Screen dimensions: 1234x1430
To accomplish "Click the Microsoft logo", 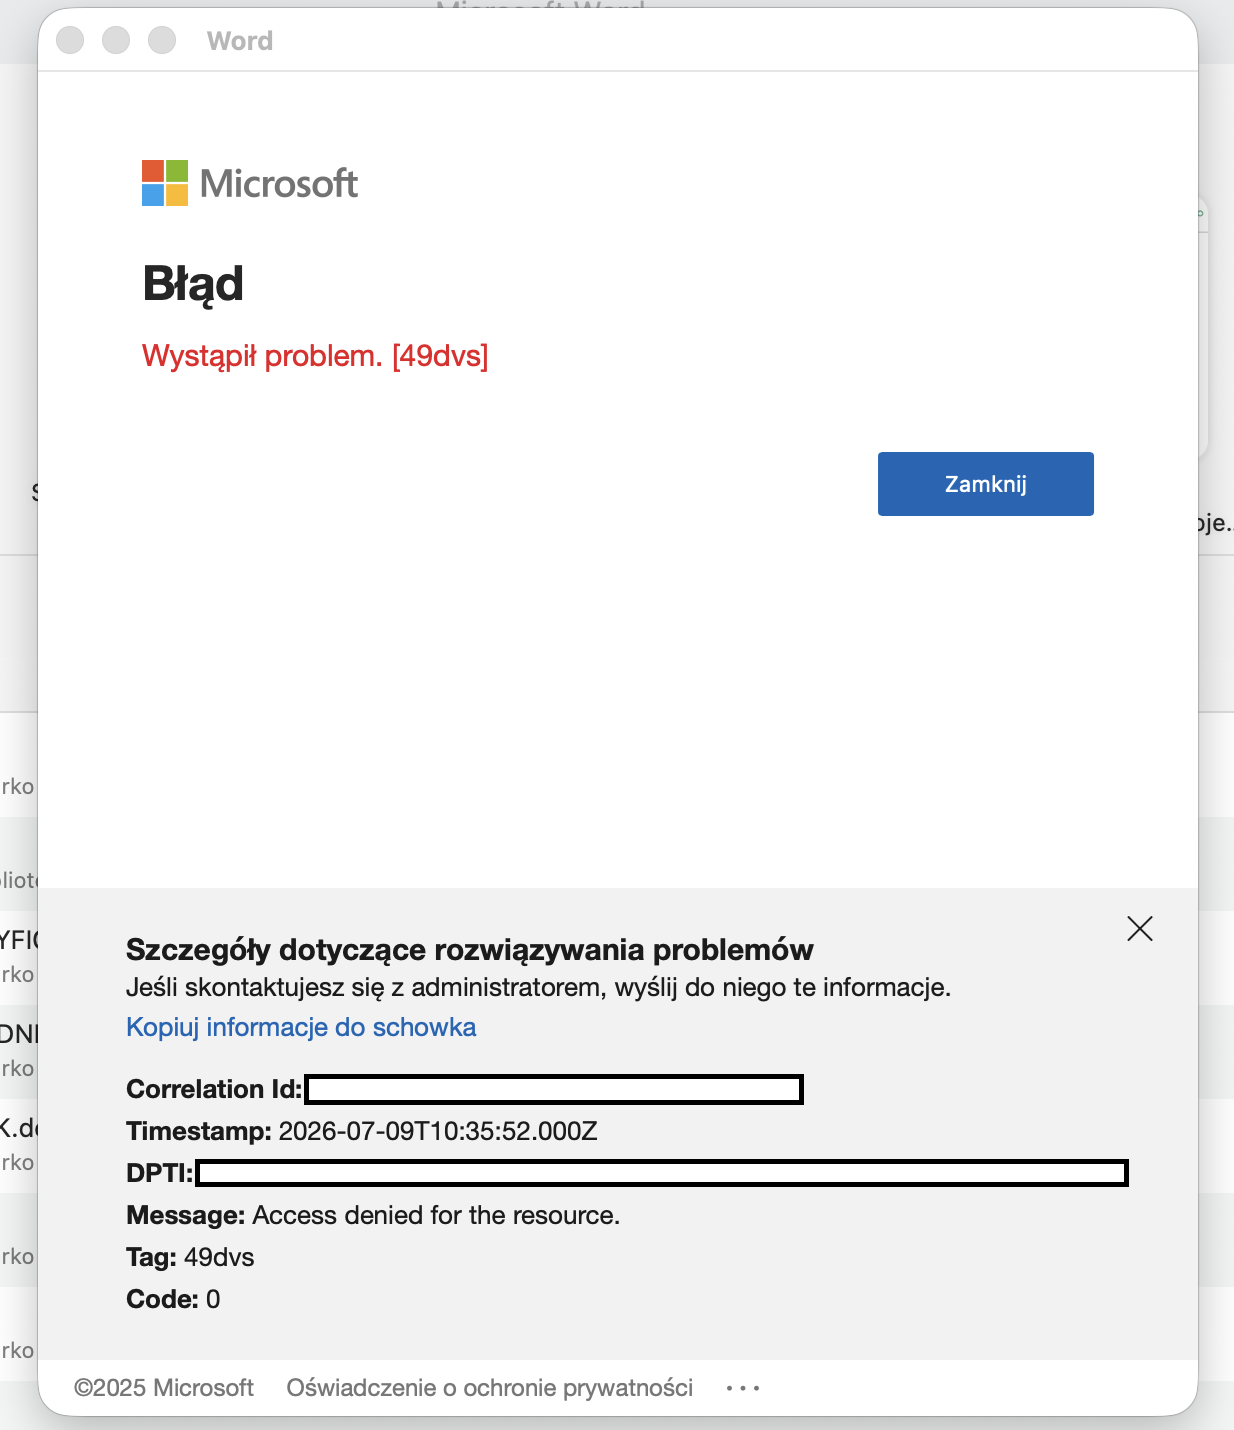I will point(250,183).
